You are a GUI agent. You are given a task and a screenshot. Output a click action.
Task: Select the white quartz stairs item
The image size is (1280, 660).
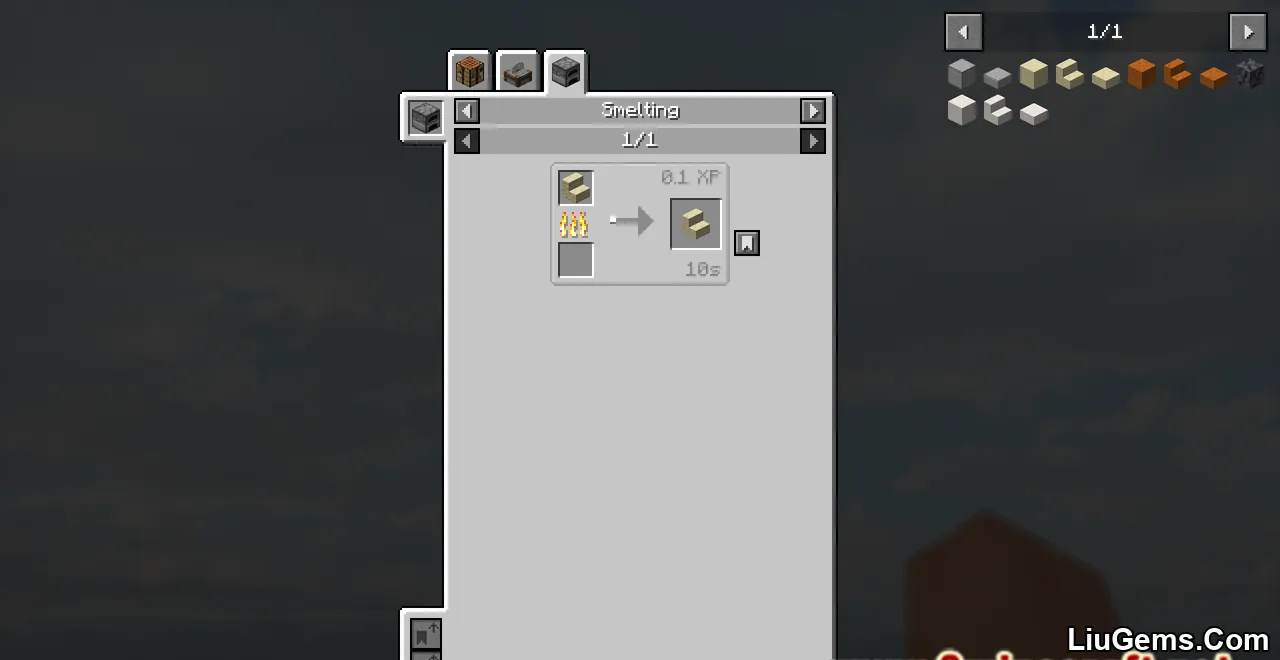[998, 110]
